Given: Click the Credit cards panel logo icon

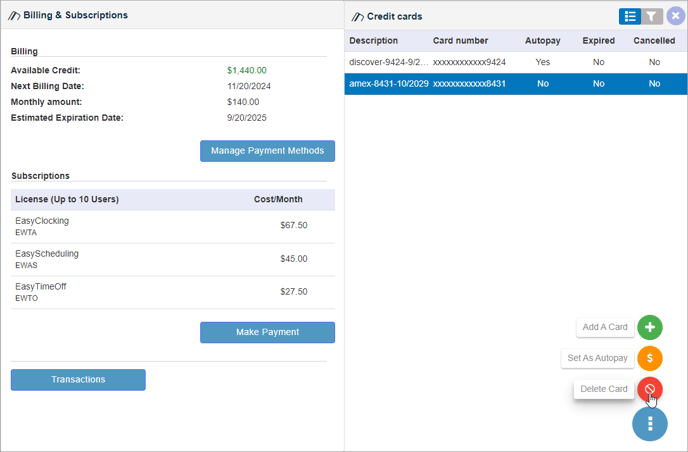Looking at the screenshot, I should pos(358,17).
